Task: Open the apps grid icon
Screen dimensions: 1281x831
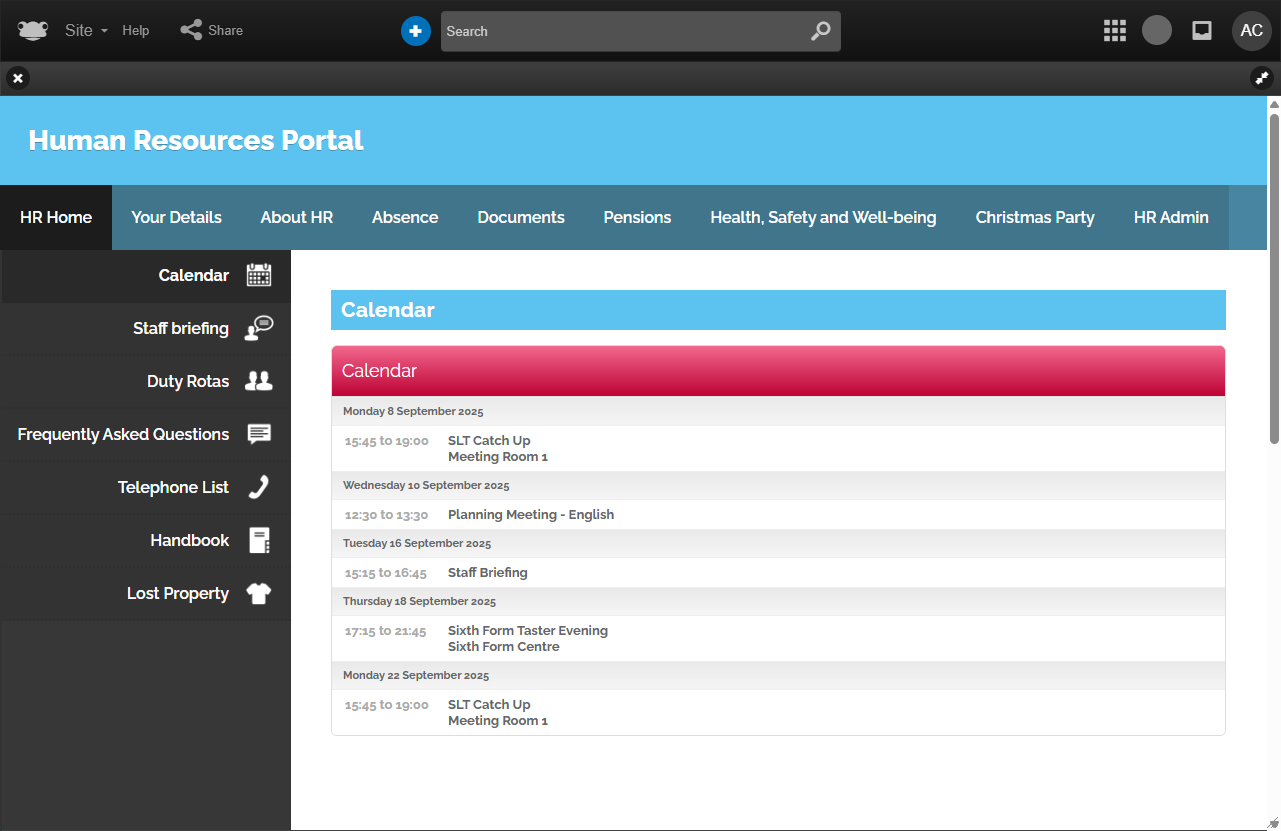Action: tap(1114, 31)
